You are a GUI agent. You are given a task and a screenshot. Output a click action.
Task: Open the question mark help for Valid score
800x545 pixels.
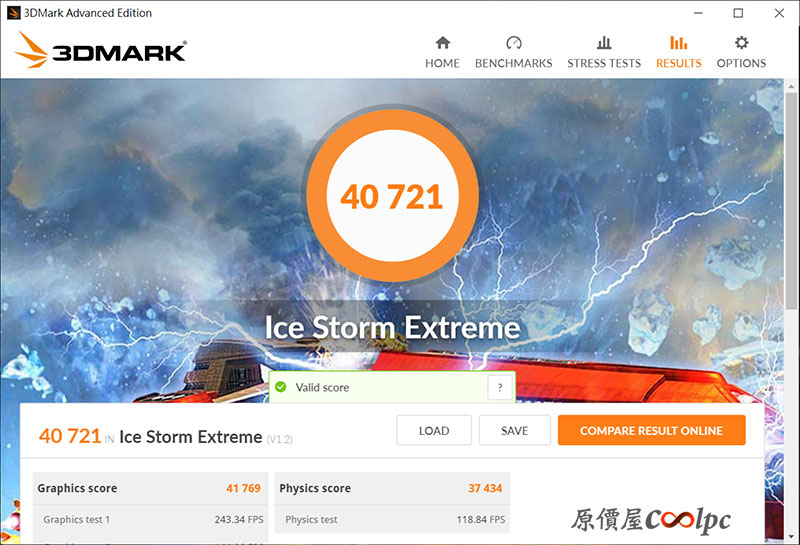(x=500, y=387)
